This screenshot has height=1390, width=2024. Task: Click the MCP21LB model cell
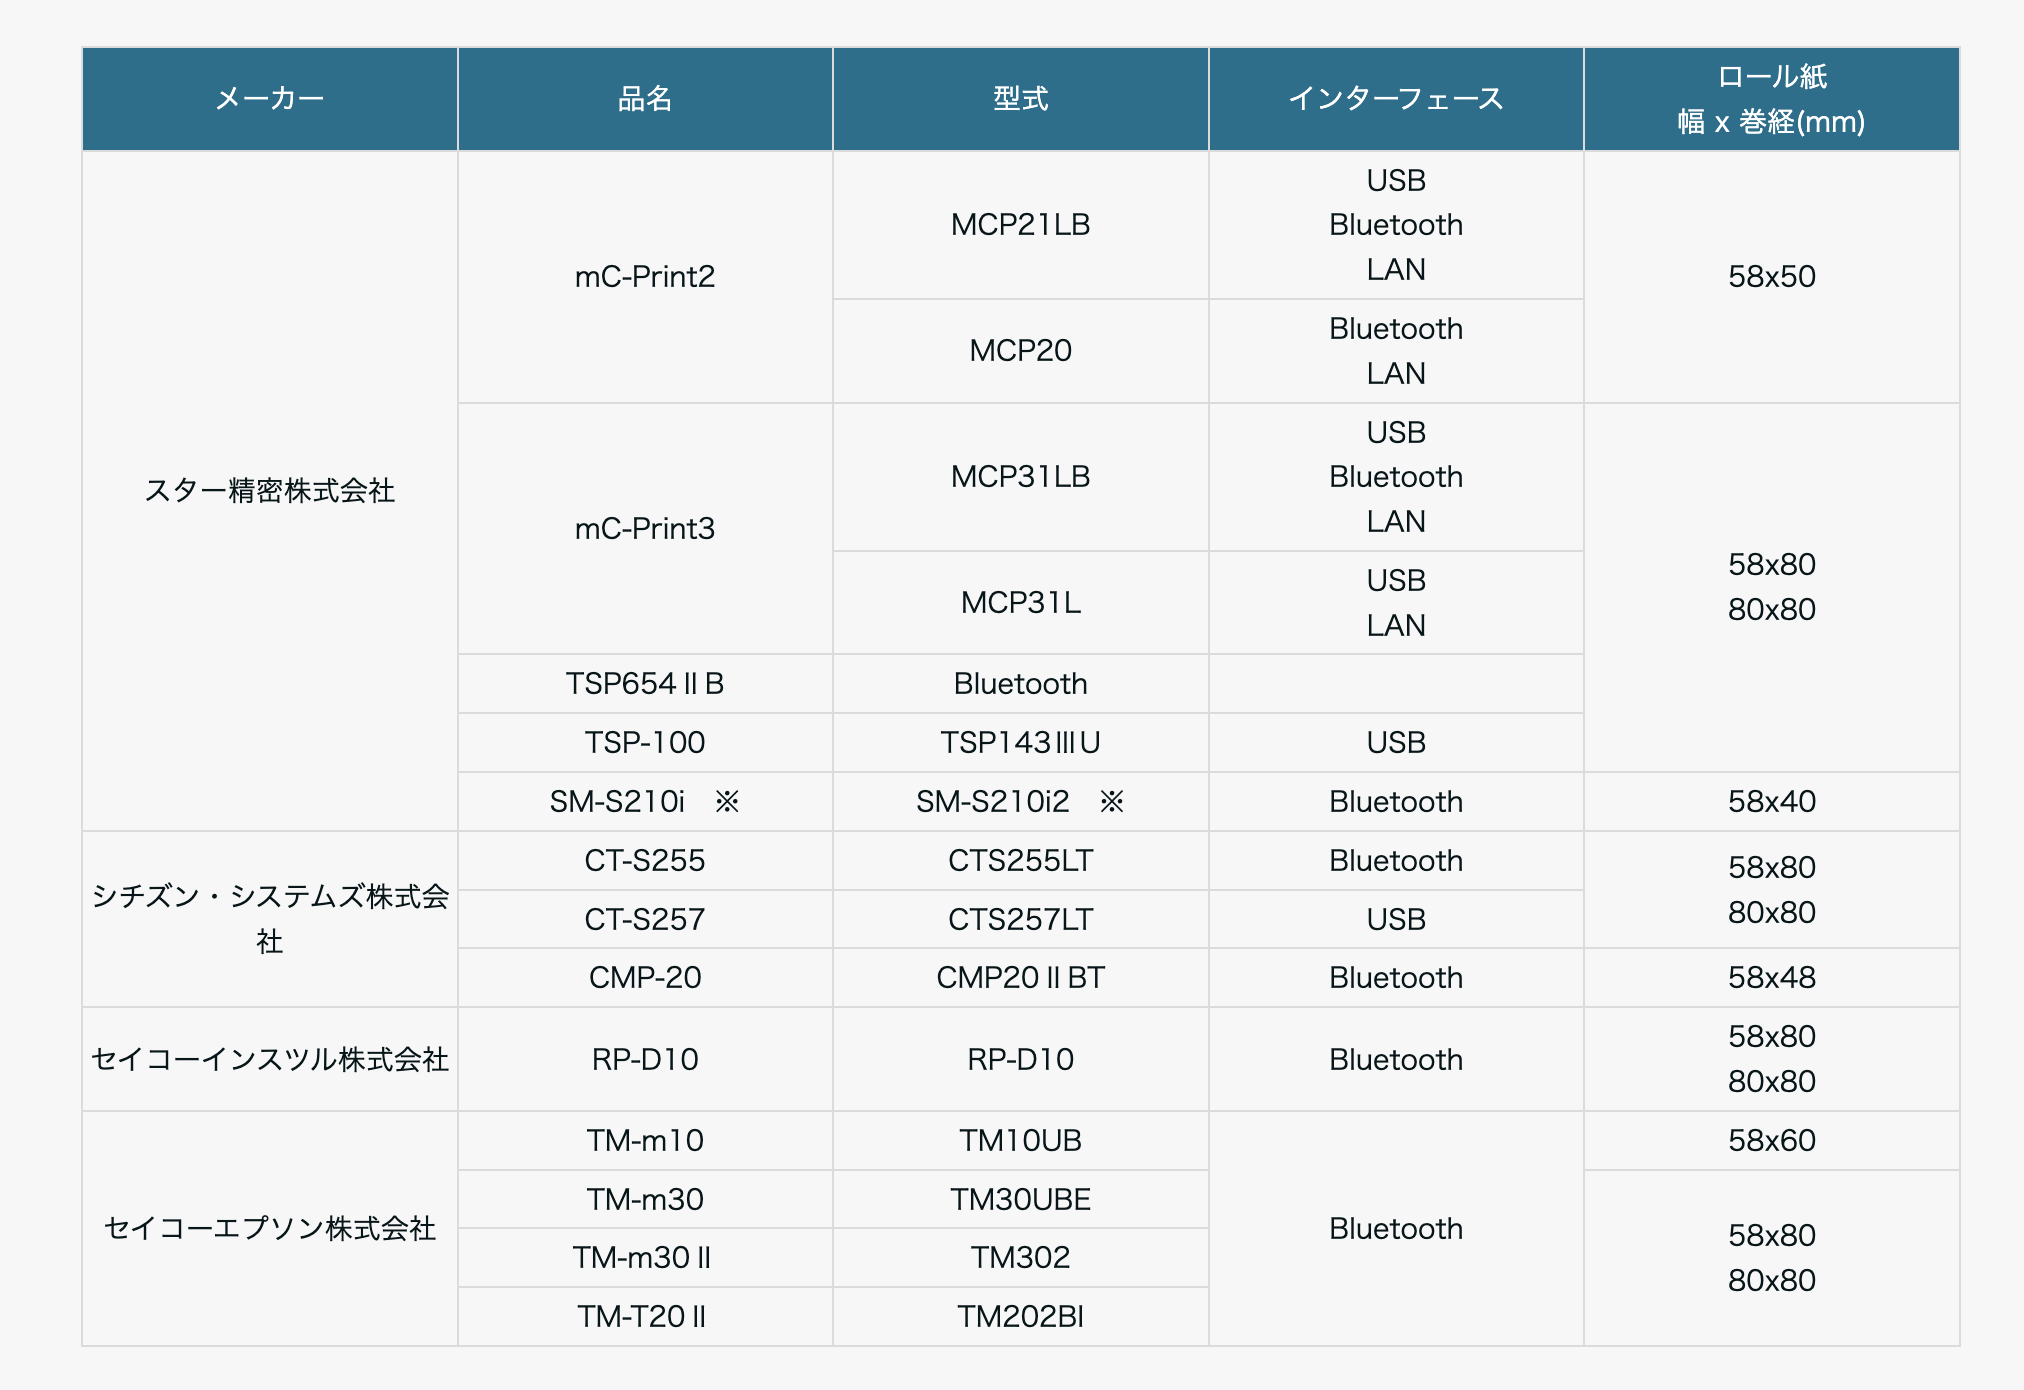click(1019, 225)
